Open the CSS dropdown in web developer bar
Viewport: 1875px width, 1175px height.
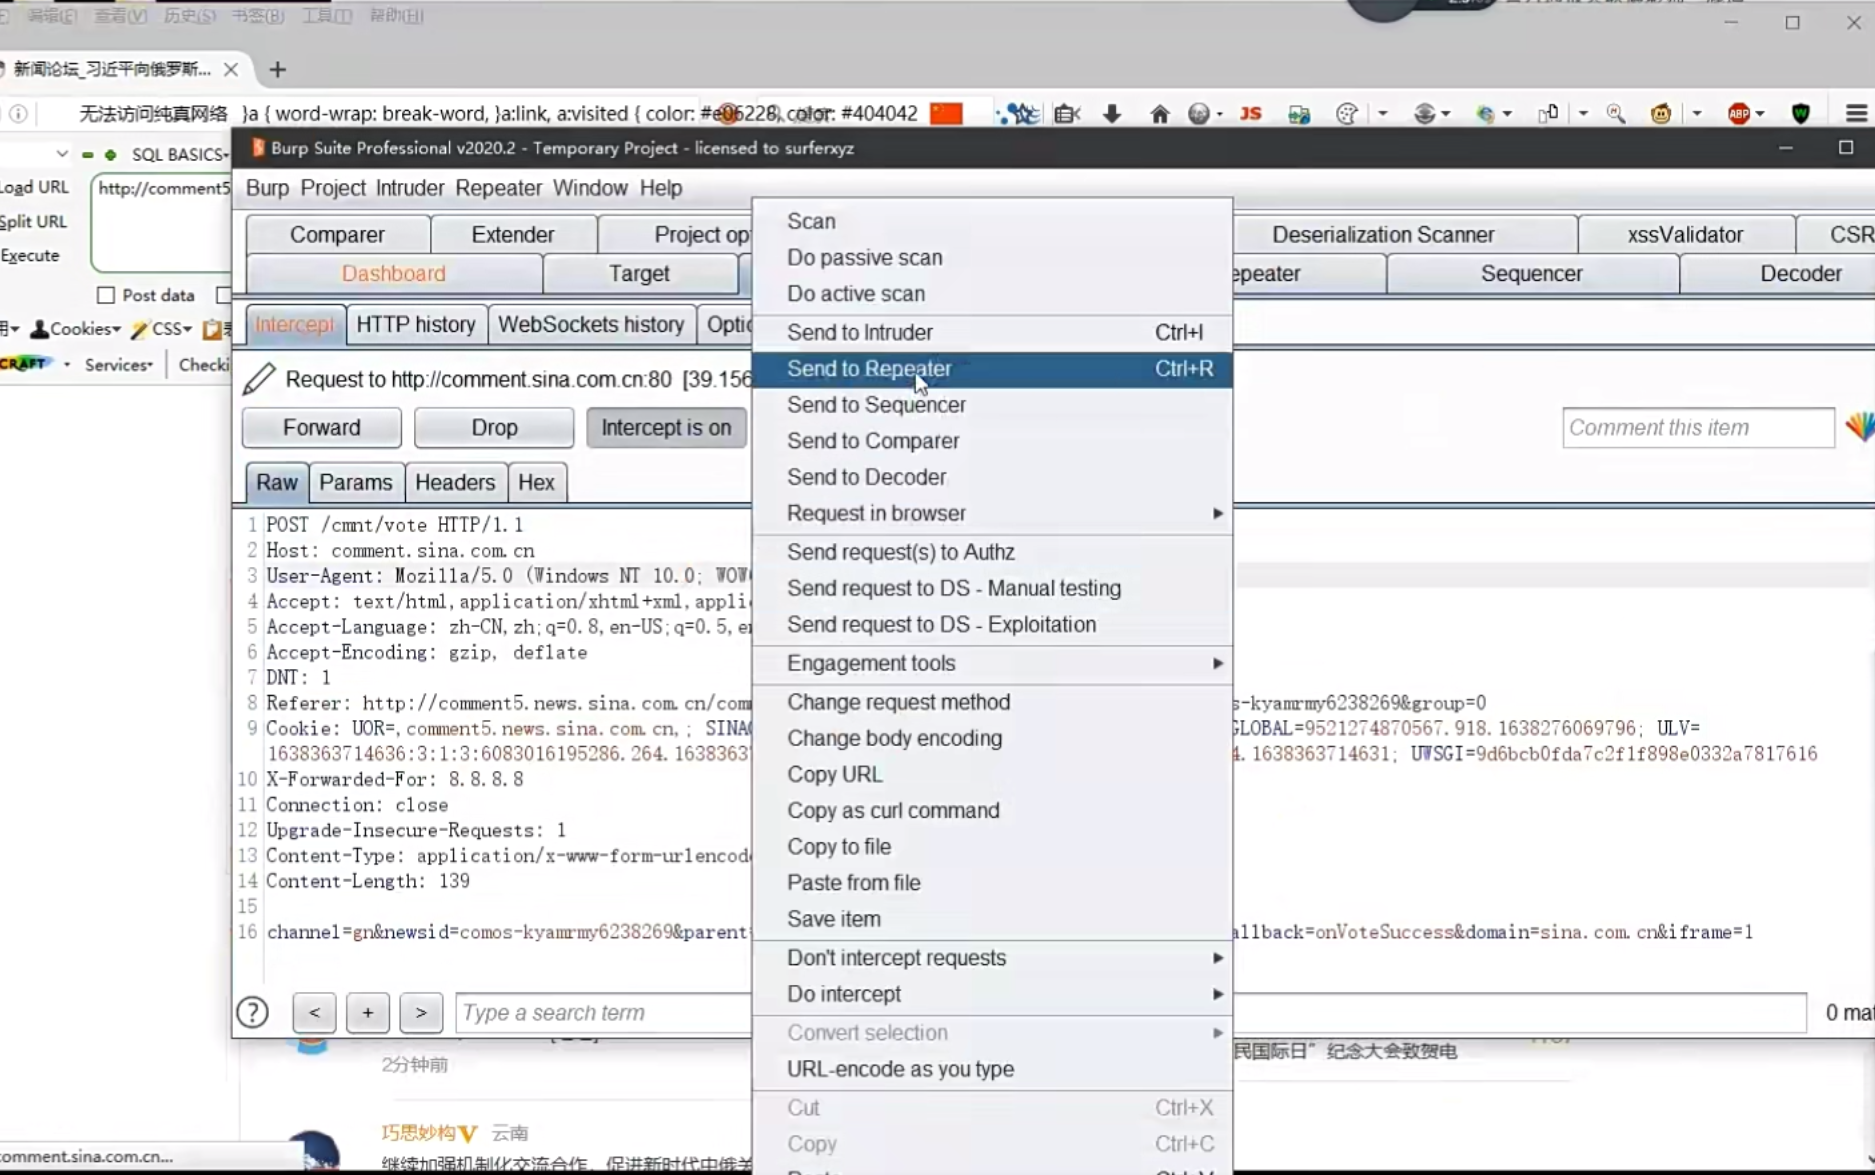click(162, 329)
